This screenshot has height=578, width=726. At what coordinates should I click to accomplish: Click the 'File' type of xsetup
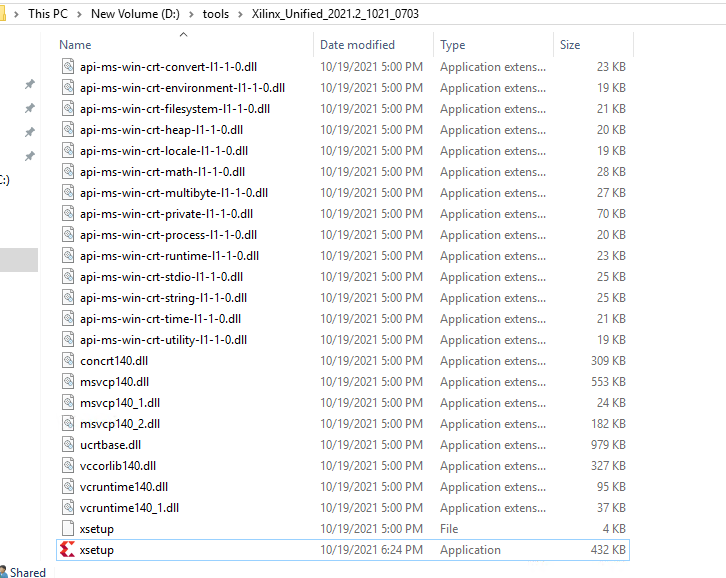click(449, 528)
